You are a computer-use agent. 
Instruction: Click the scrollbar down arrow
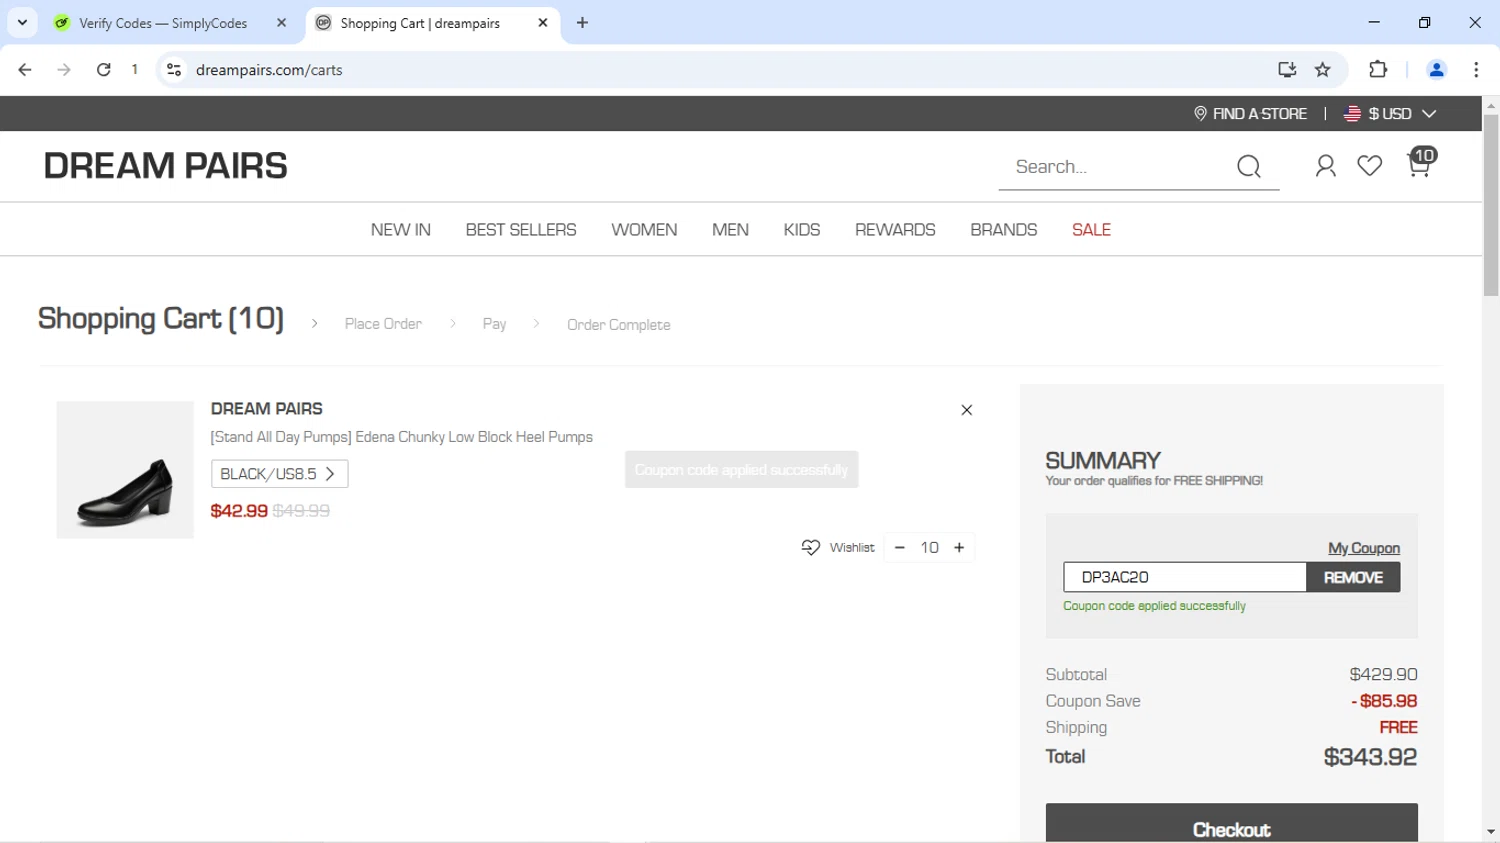pos(1491,832)
